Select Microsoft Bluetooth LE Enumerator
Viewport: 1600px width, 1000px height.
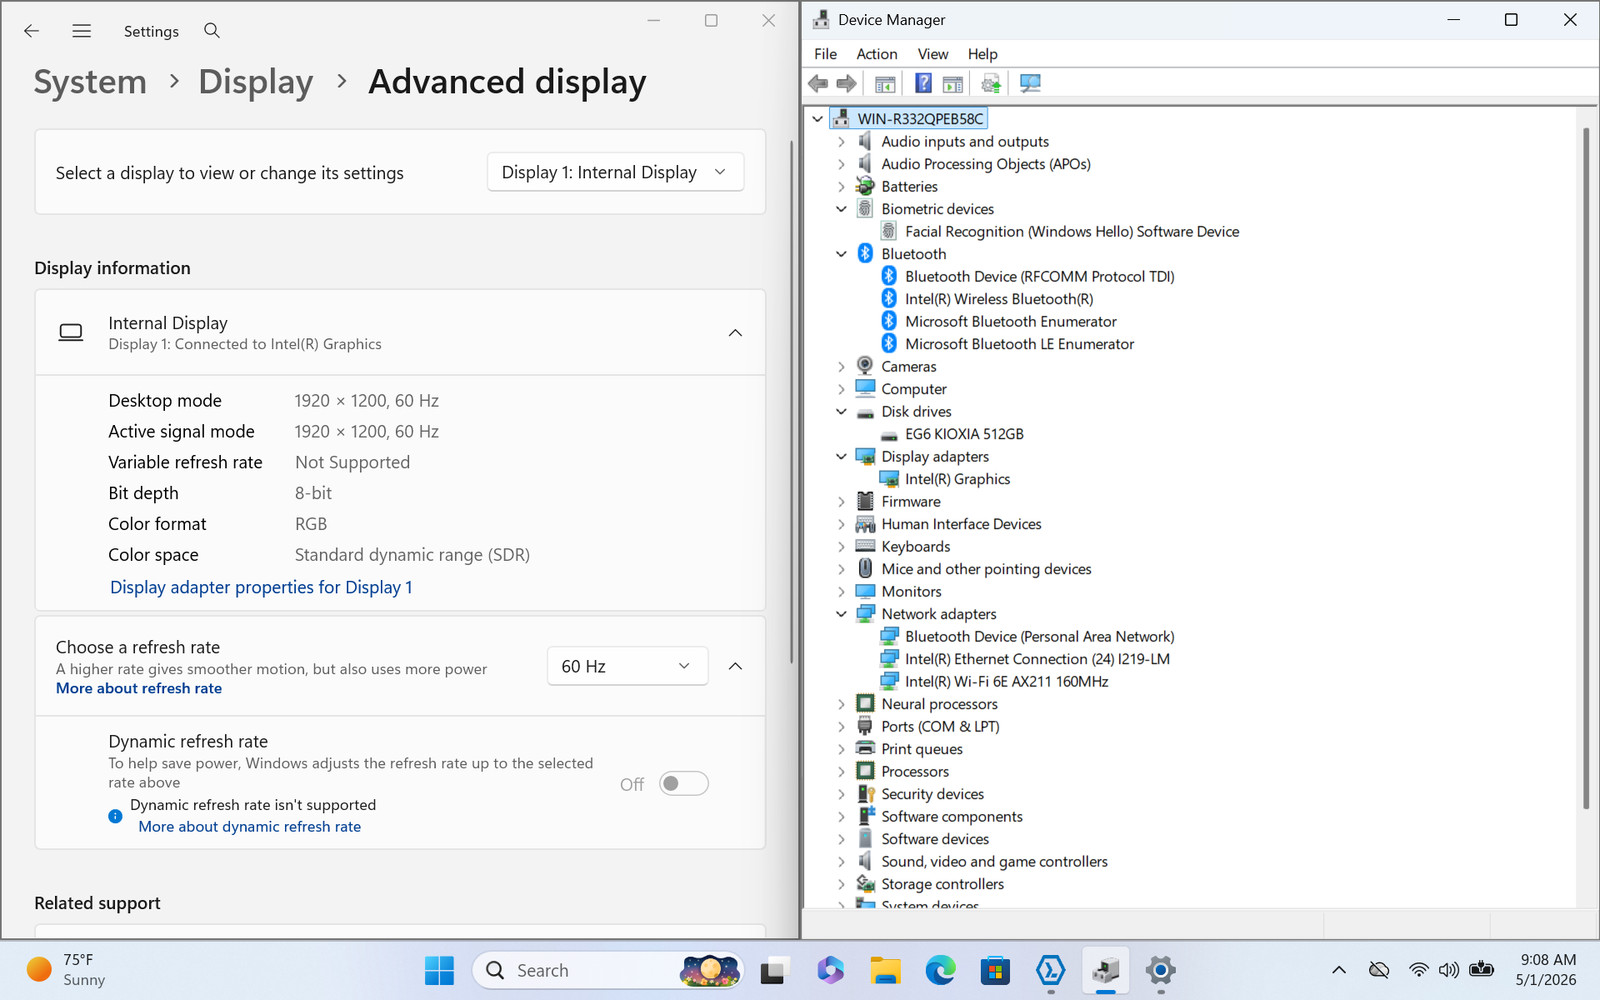[1019, 344]
